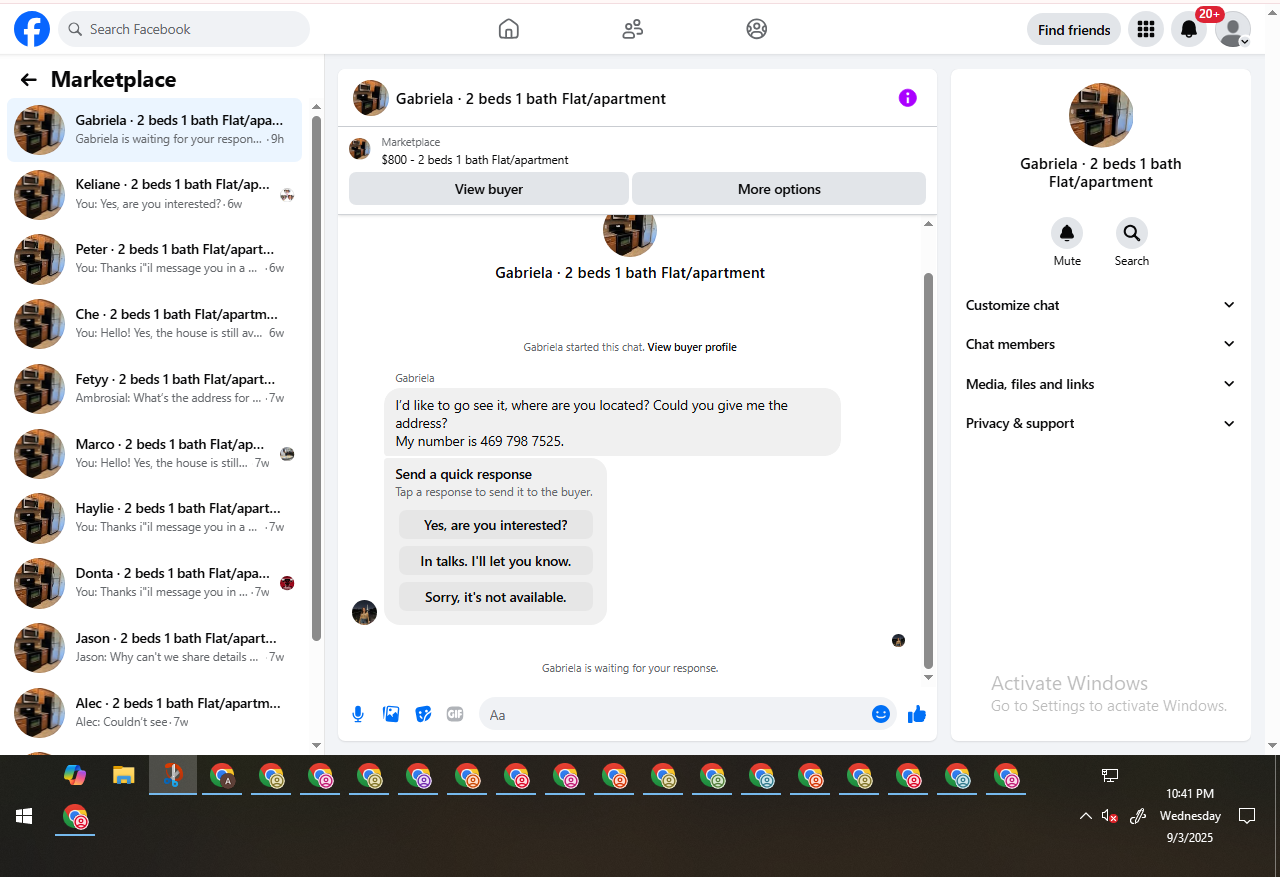Click Gabriela's listing photo in right panel
The width and height of the screenshot is (1280, 877).
pos(1101,115)
